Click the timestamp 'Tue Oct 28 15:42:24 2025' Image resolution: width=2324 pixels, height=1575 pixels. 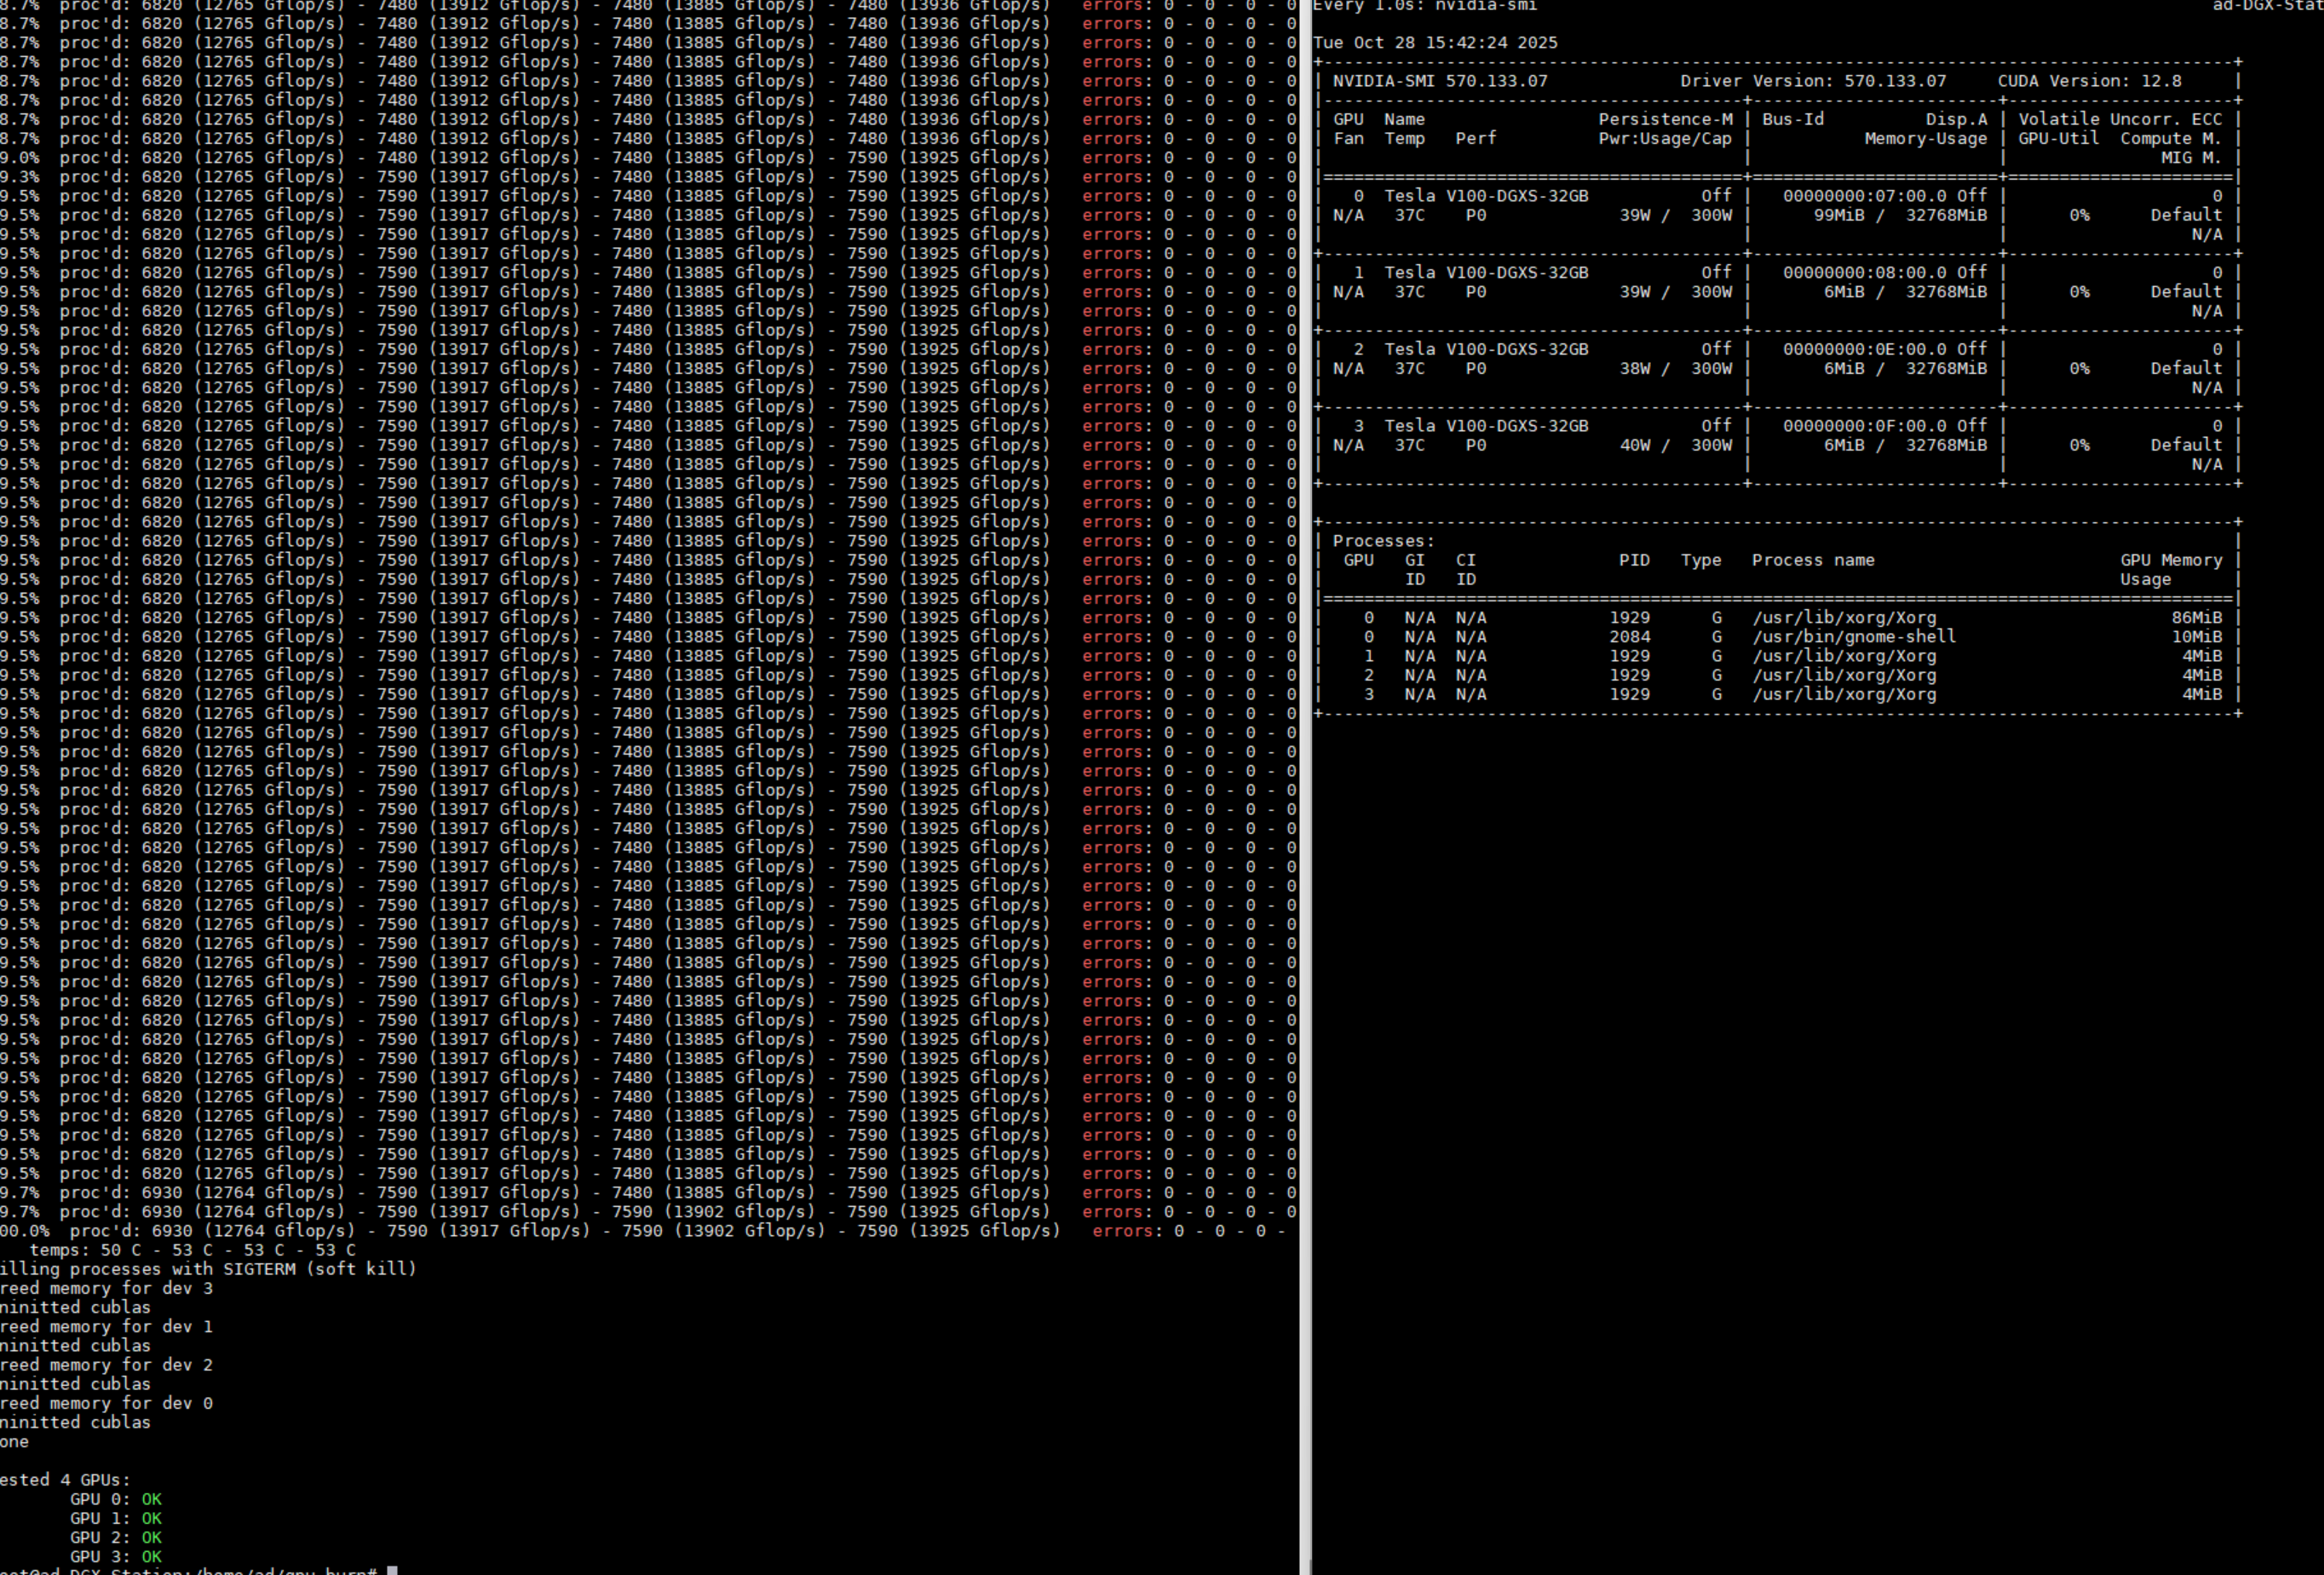pyautogui.click(x=1435, y=43)
